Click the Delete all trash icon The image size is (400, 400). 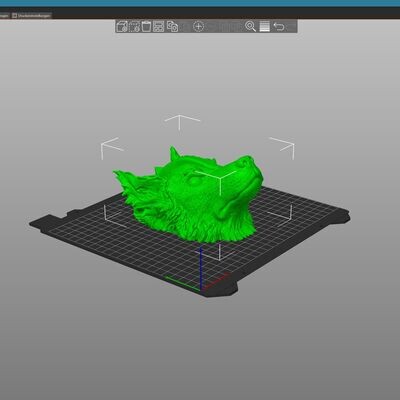(x=146, y=26)
